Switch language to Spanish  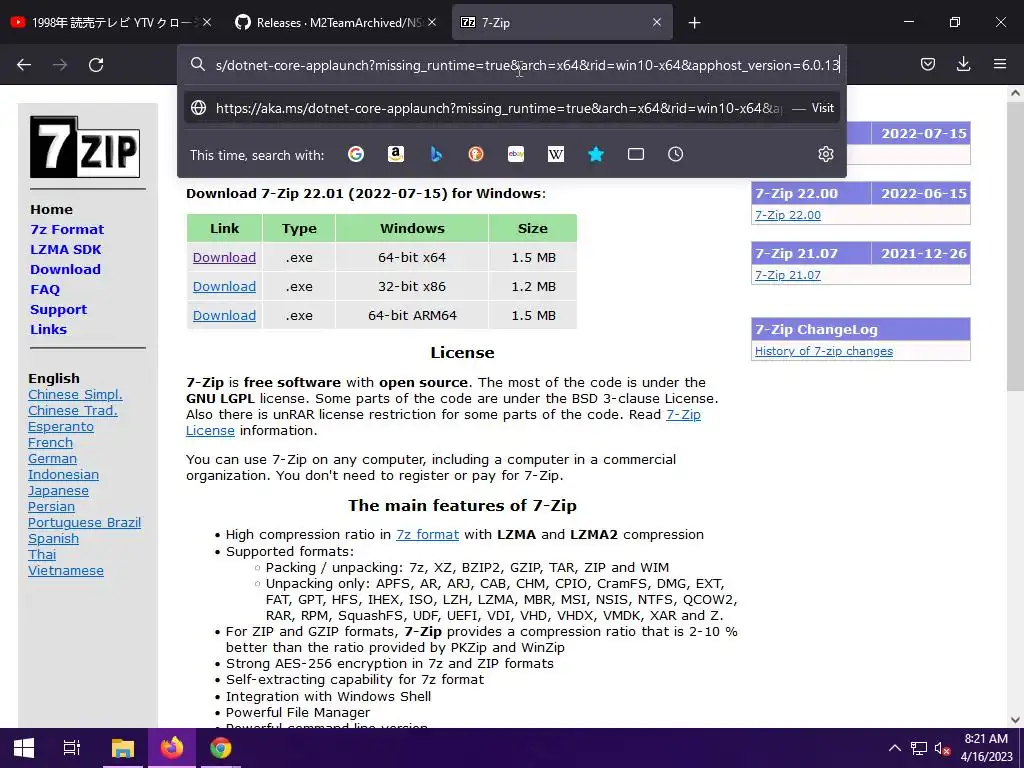pyautogui.click(x=53, y=538)
